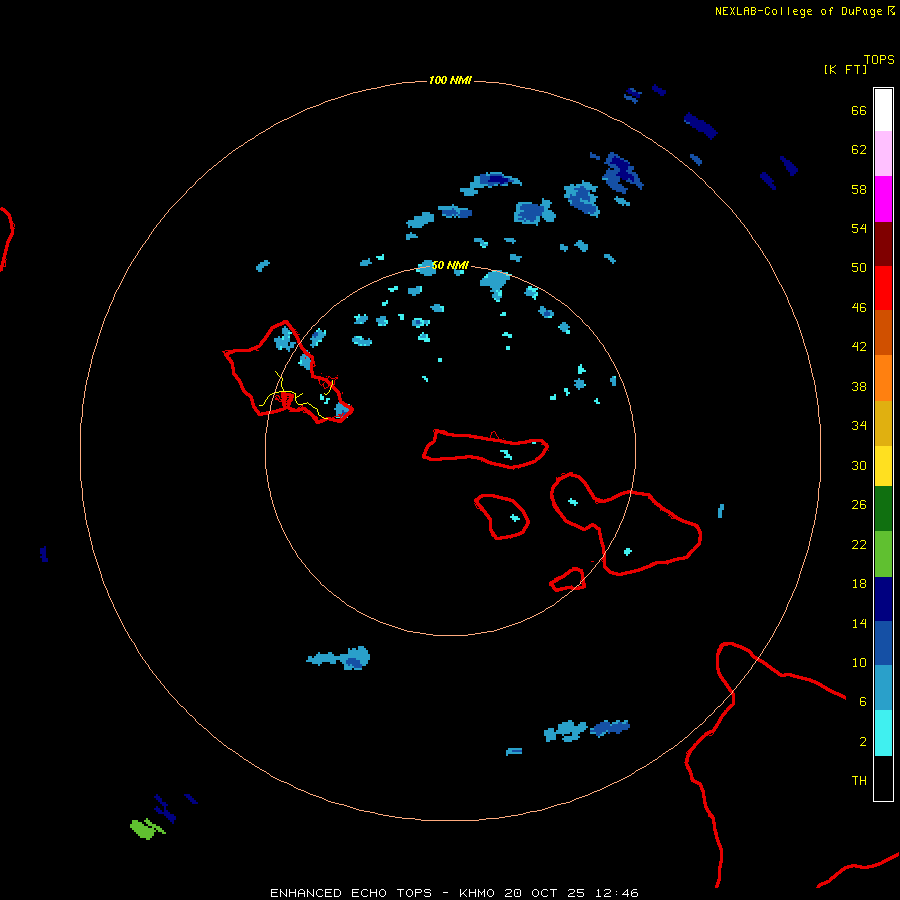Click the 22 legend value
Image resolution: width=900 pixels, height=900 pixels.
click(859, 545)
